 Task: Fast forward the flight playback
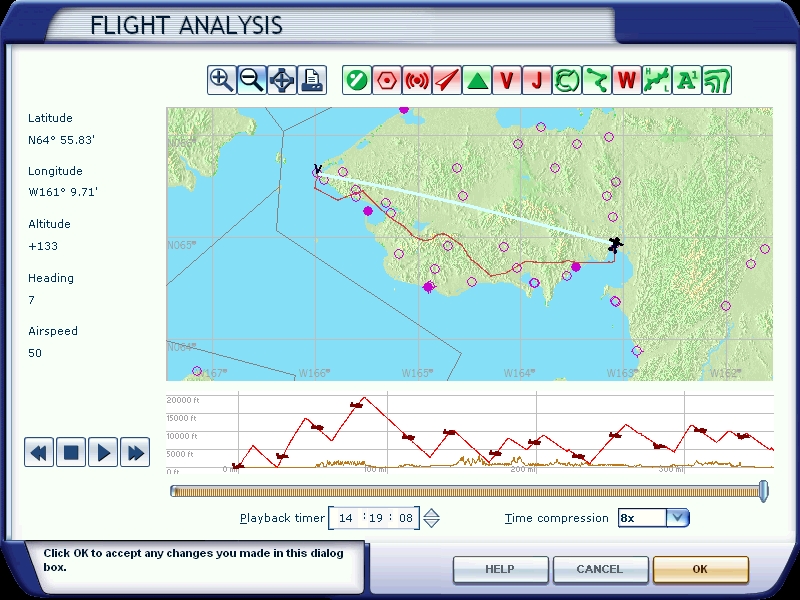135,452
